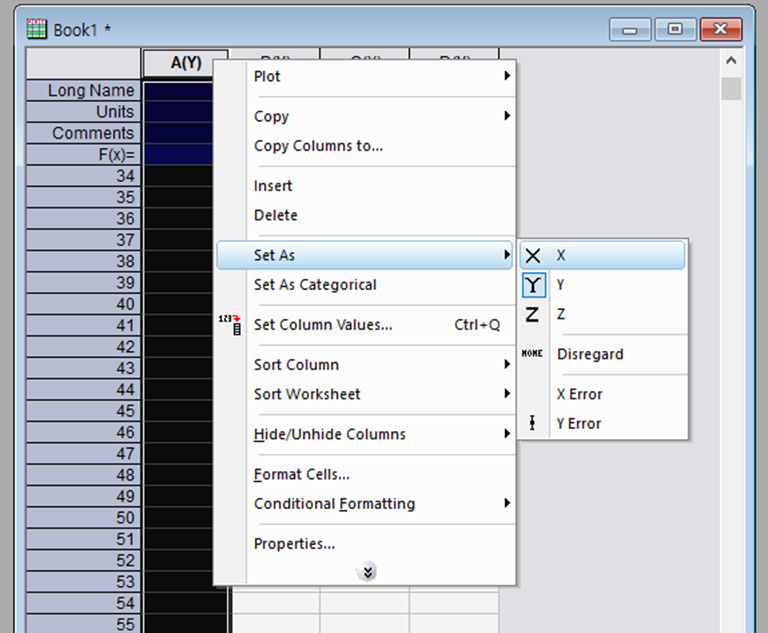The image size is (768, 633).
Task: Set column as Disregard
Action: pyautogui.click(x=602, y=354)
